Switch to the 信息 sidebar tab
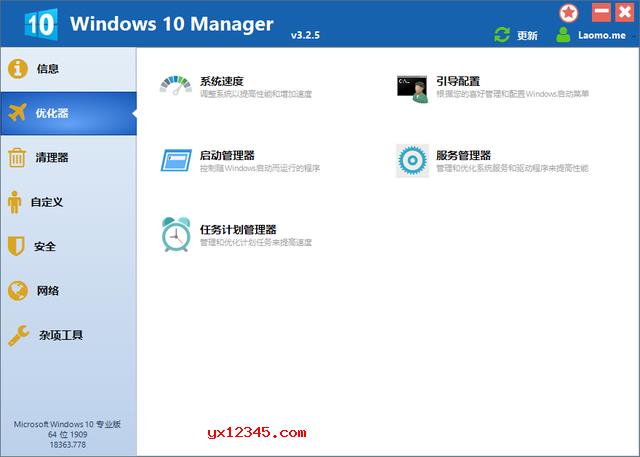 [x=69, y=69]
